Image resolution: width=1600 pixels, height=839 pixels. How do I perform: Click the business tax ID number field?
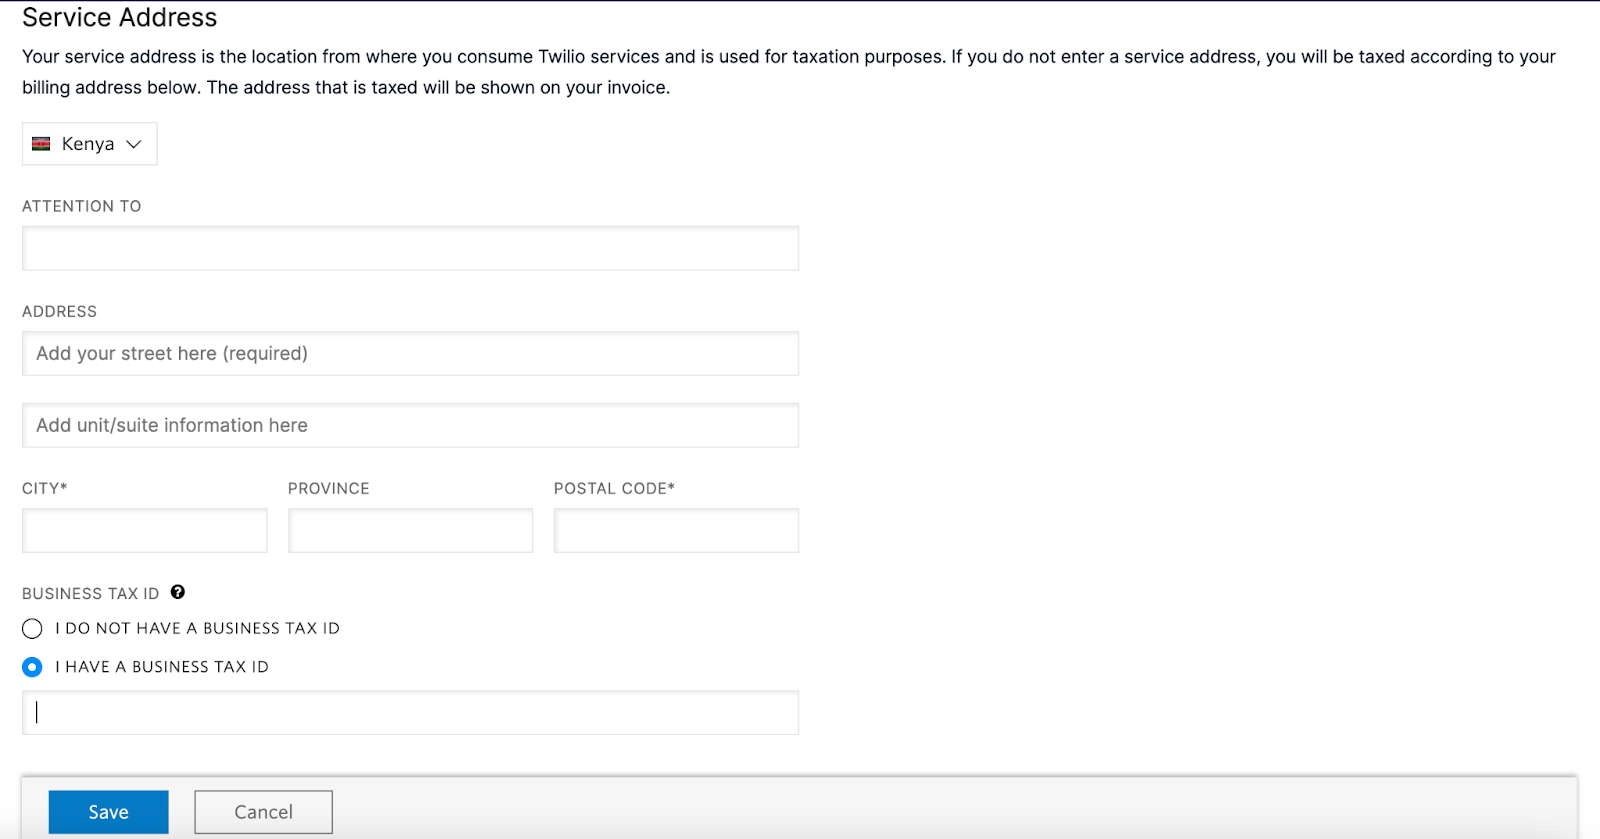tap(410, 713)
